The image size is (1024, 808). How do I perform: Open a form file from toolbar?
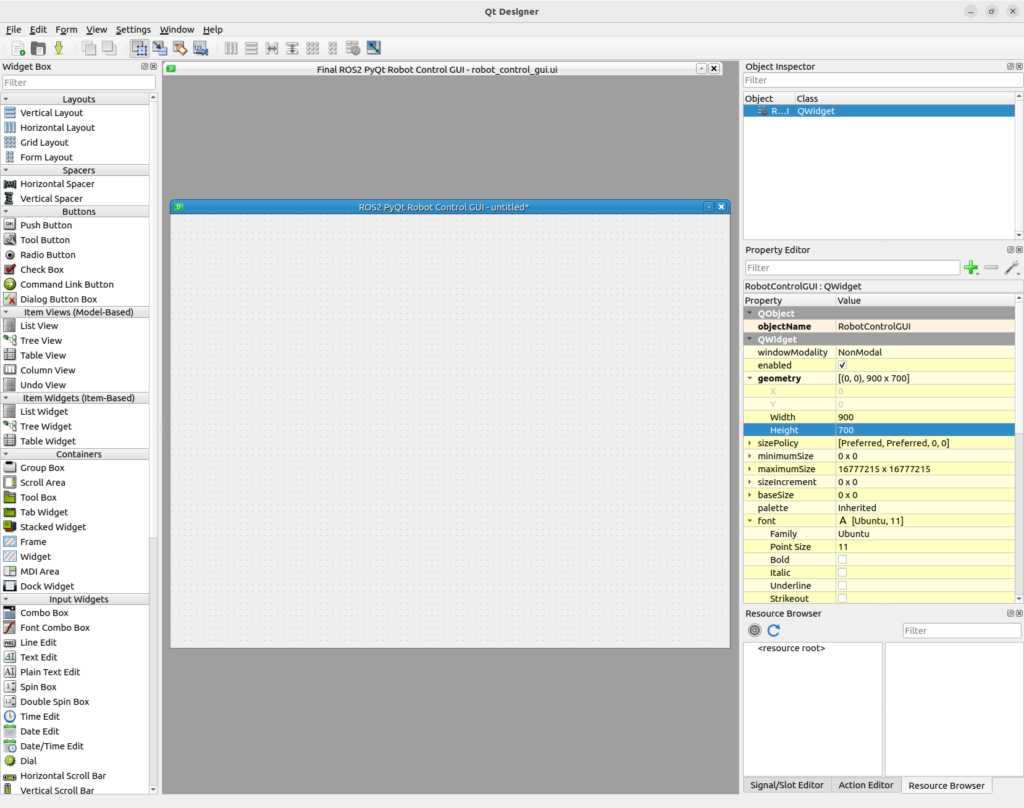[x=39, y=48]
